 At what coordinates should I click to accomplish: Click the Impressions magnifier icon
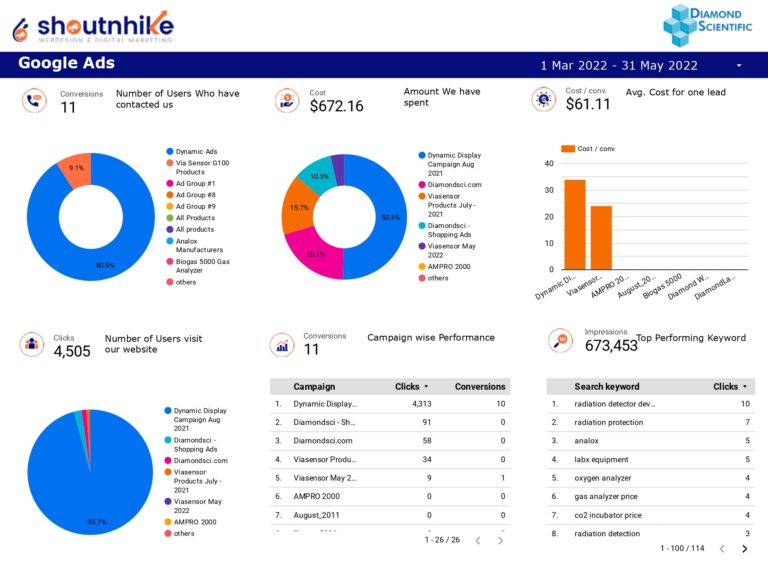pyautogui.click(x=561, y=341)
